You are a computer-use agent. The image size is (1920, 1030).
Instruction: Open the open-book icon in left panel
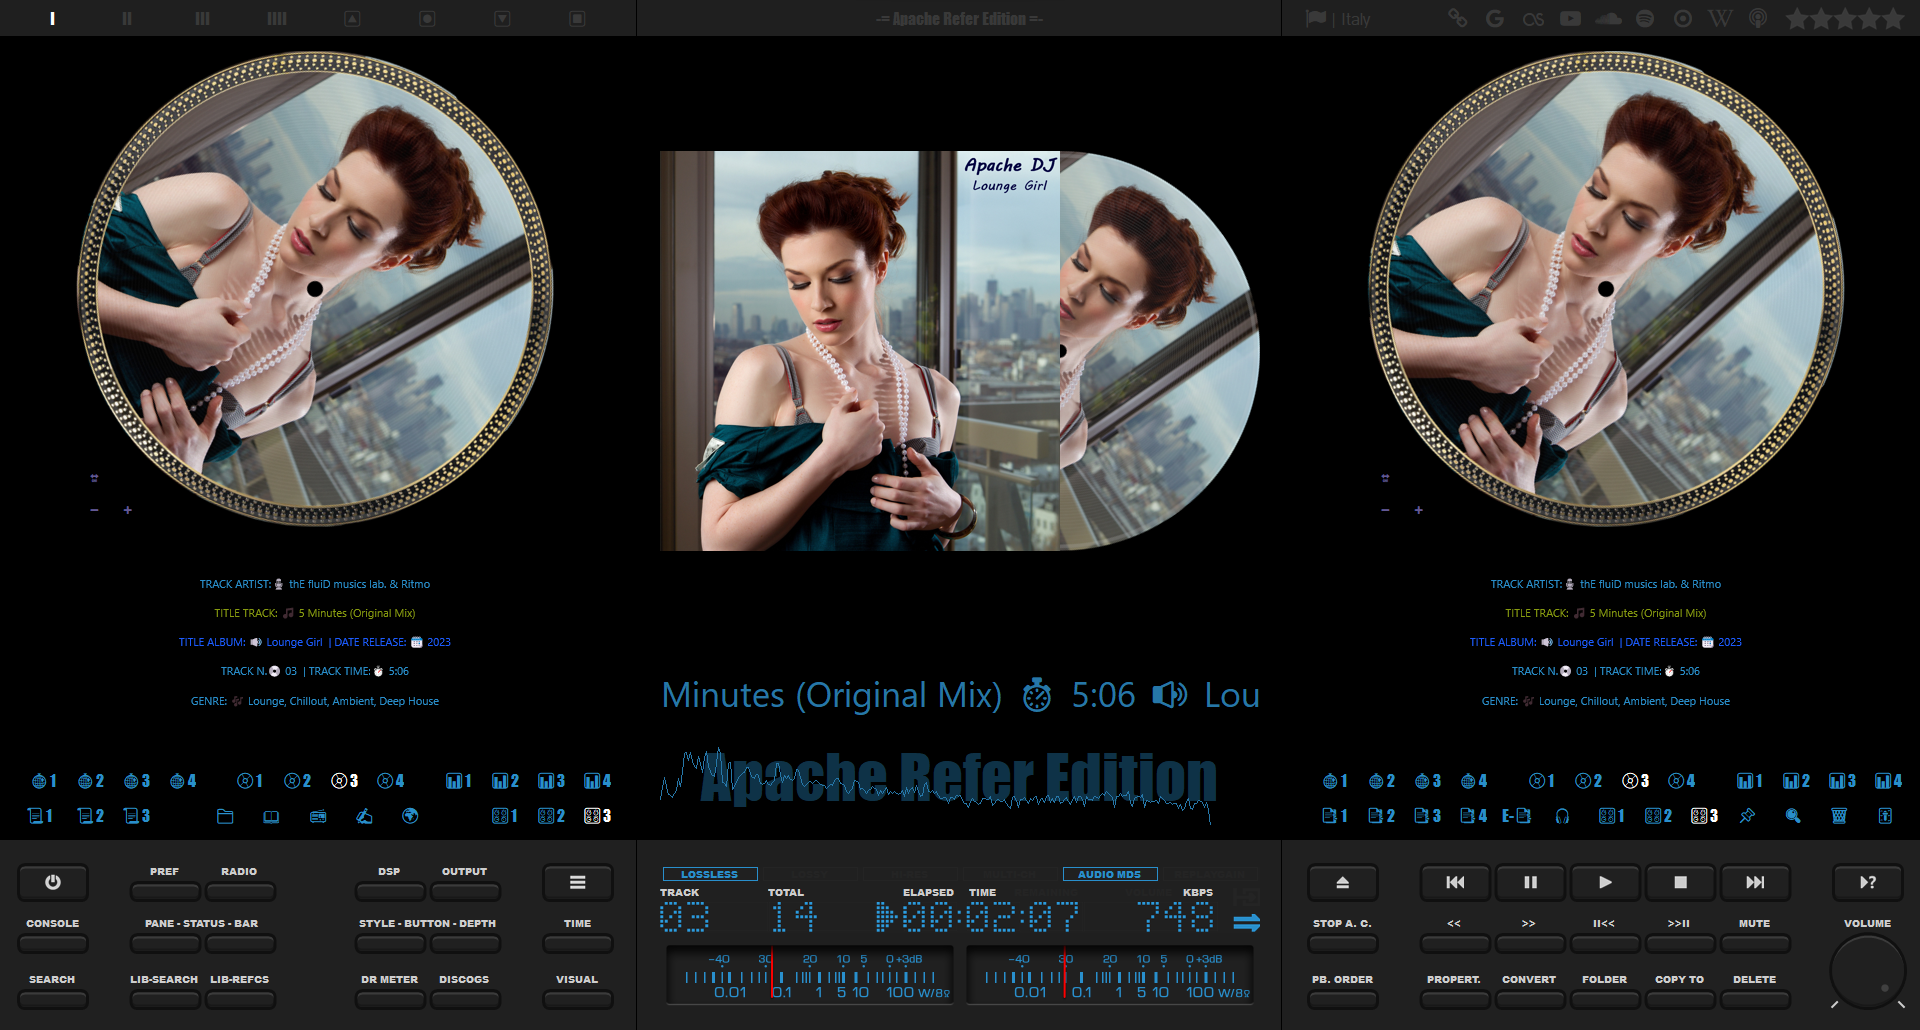point(271,816)
